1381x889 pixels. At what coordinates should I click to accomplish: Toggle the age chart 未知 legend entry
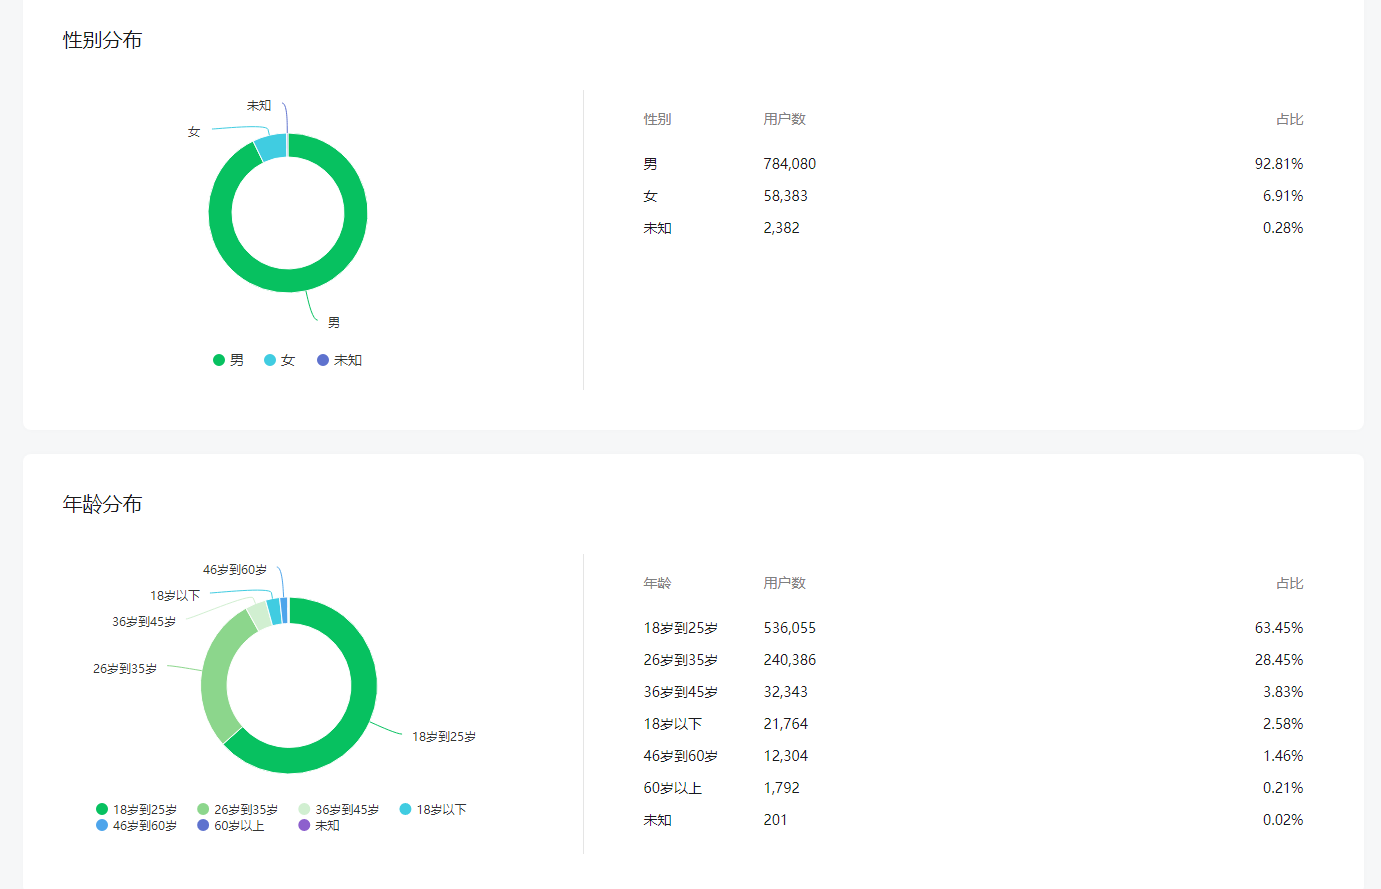(319, 826)
